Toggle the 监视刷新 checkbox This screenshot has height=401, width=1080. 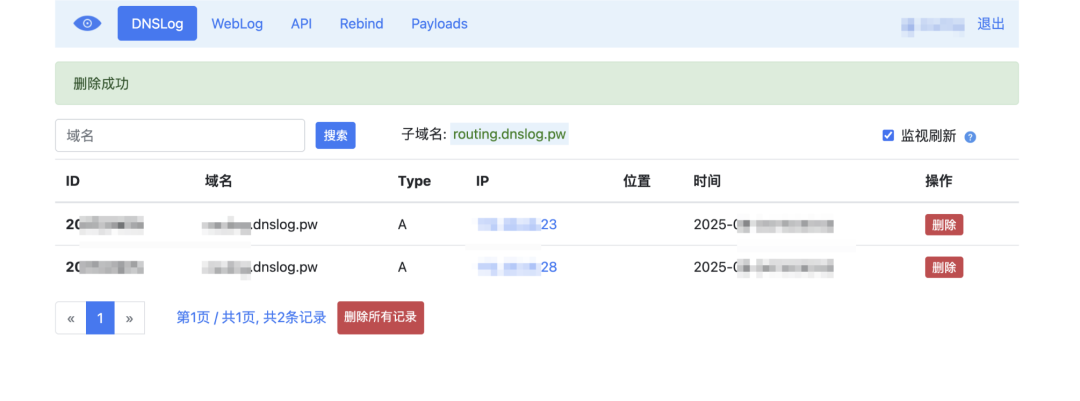(x=889, y=136)
